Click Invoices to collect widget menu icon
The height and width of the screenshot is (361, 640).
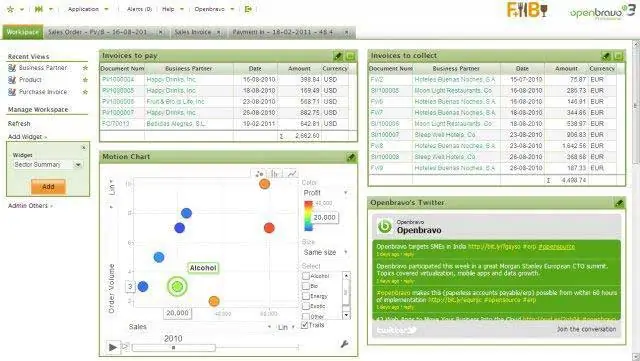[x=619, y=56]
